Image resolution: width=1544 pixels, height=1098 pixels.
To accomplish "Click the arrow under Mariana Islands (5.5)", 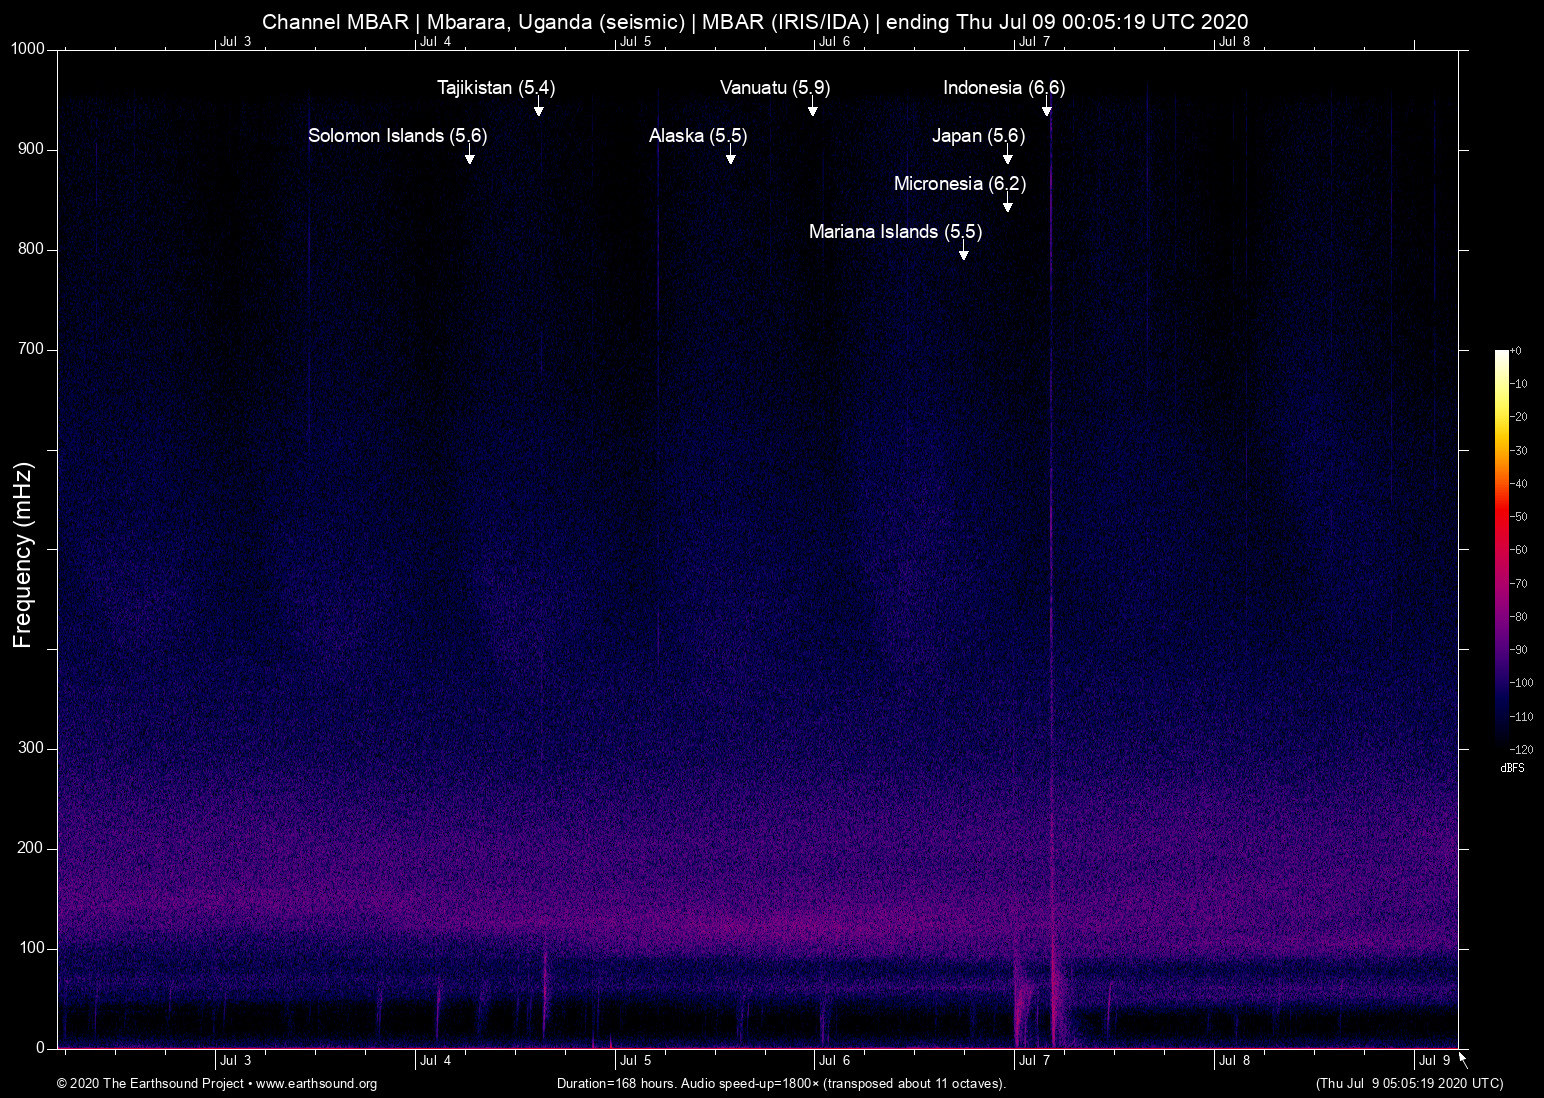I will coord(963,253).
